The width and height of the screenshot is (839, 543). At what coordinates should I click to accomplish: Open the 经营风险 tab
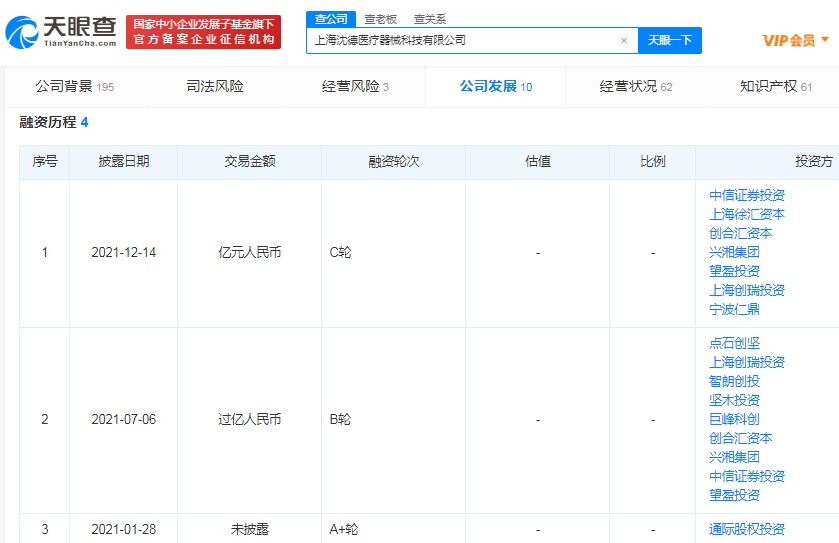tap(355, 87)
